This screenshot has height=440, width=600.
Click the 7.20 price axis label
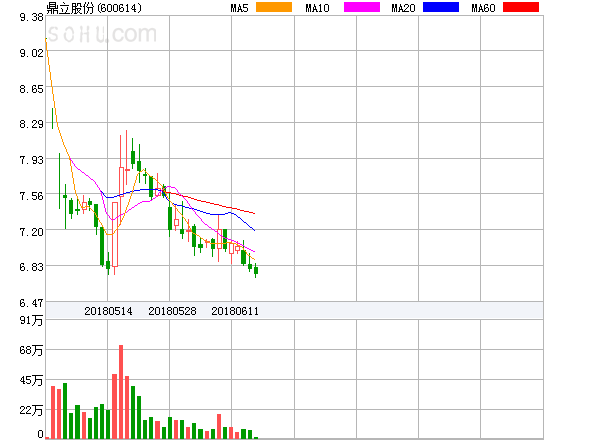(31, 232)
